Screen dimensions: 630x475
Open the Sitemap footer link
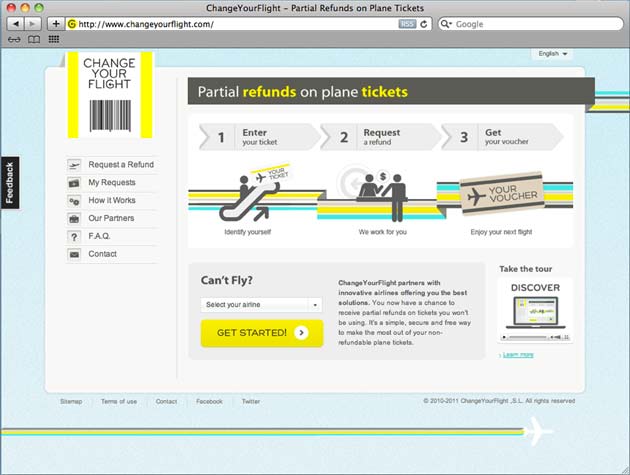pos(71,401)
